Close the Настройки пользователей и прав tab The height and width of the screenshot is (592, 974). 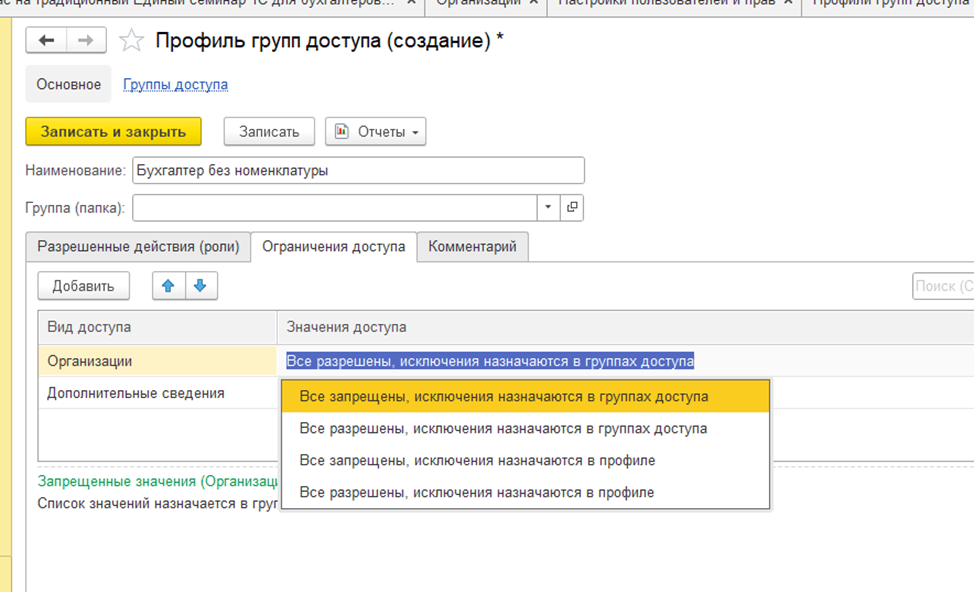[x=788, y=3]
